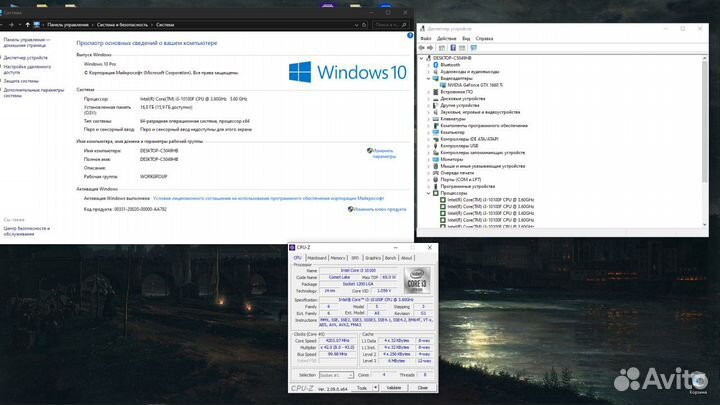
Task: Open Вид menu in Device Manager
Action: point(466,39)
